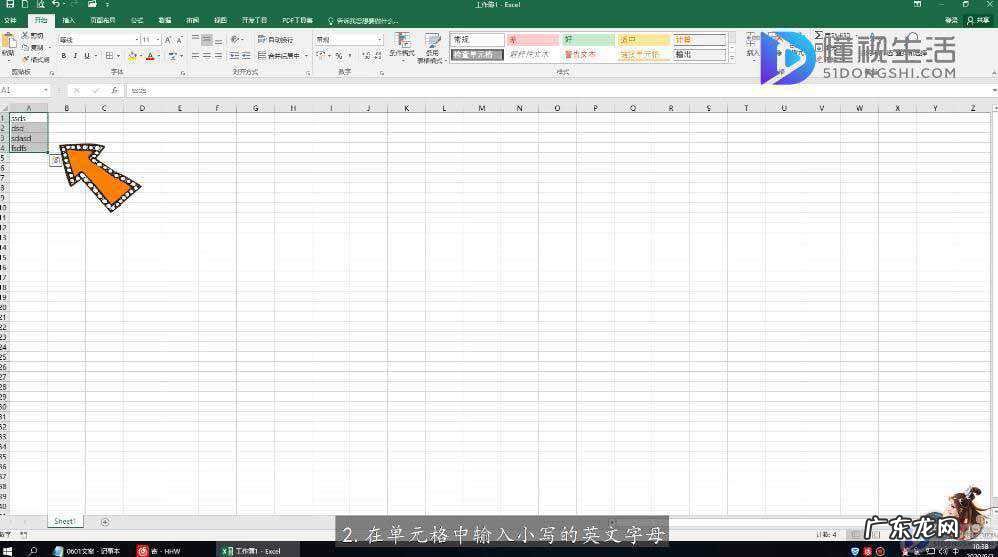Image resolution: width=998 pixels, height=557 pixels.
Task: Click the Undo arrow icon
Action: [56, 5]
